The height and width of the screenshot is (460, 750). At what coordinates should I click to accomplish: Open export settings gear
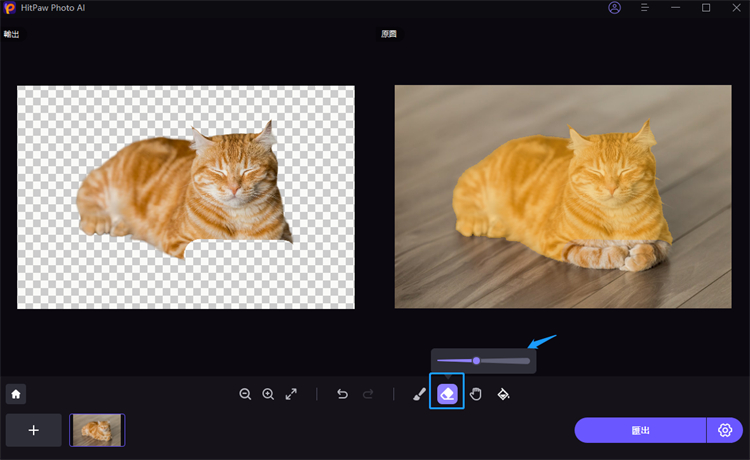(725, 430)
